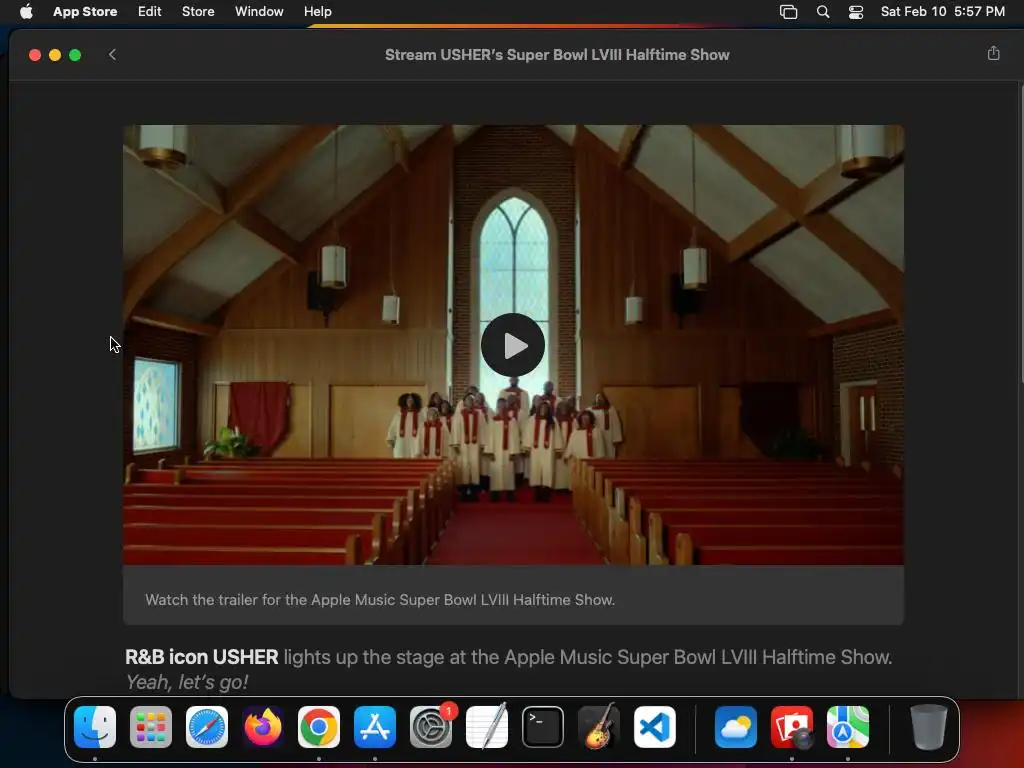Viewport: 1024px width, 768px height.
Task: Launch GarageBand from the Dock
Action: tap(599, 726)
